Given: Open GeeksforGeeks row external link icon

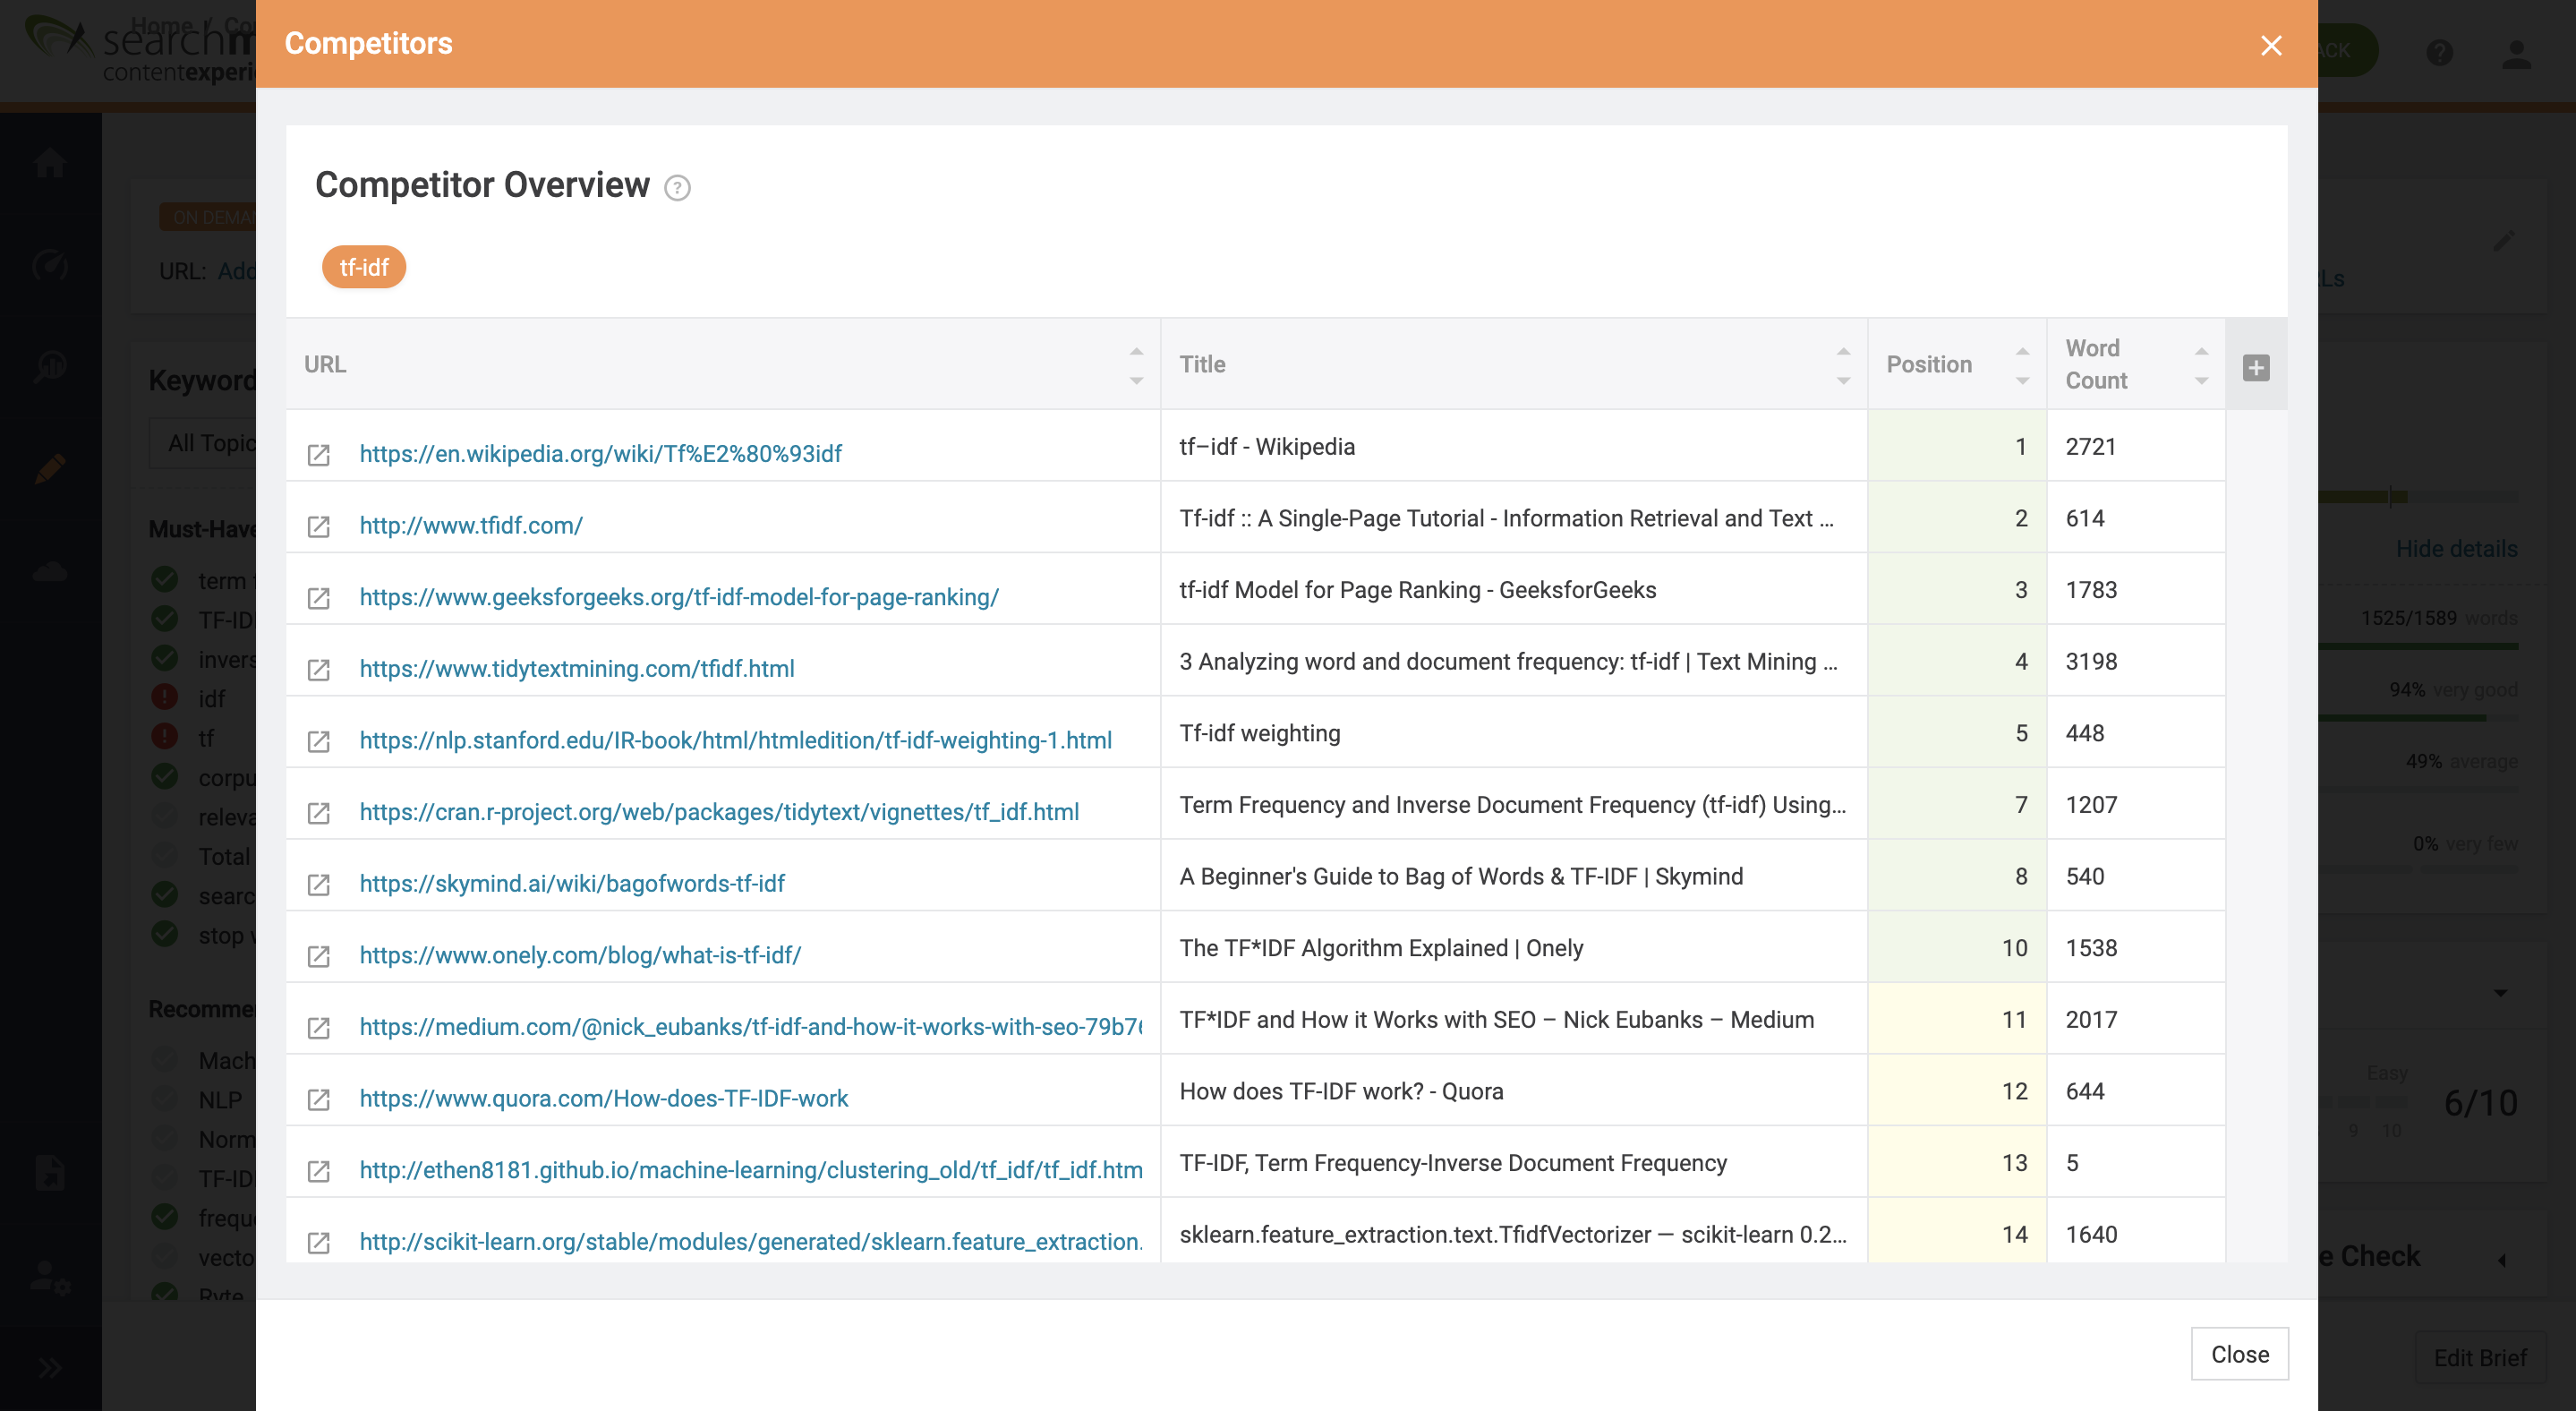Looking at the screenshot, I should 319,598.
